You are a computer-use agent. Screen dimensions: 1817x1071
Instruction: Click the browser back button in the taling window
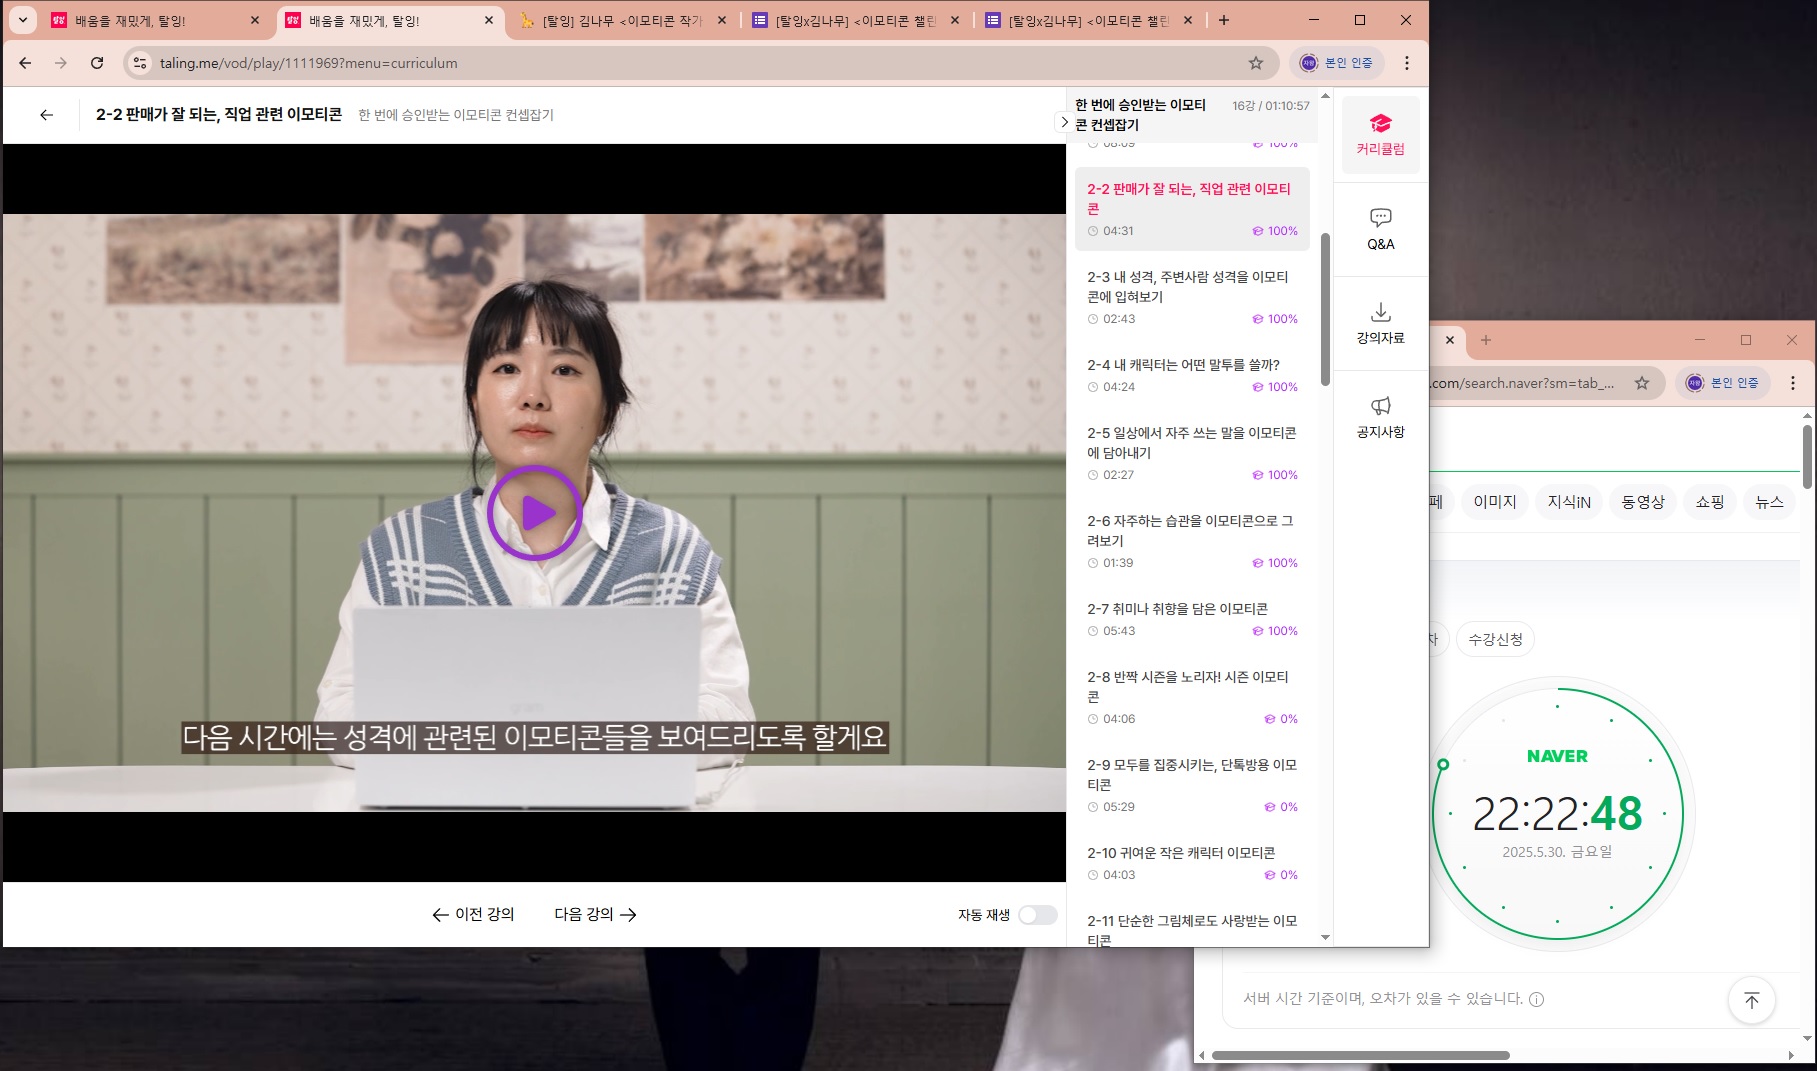[25, 63]
